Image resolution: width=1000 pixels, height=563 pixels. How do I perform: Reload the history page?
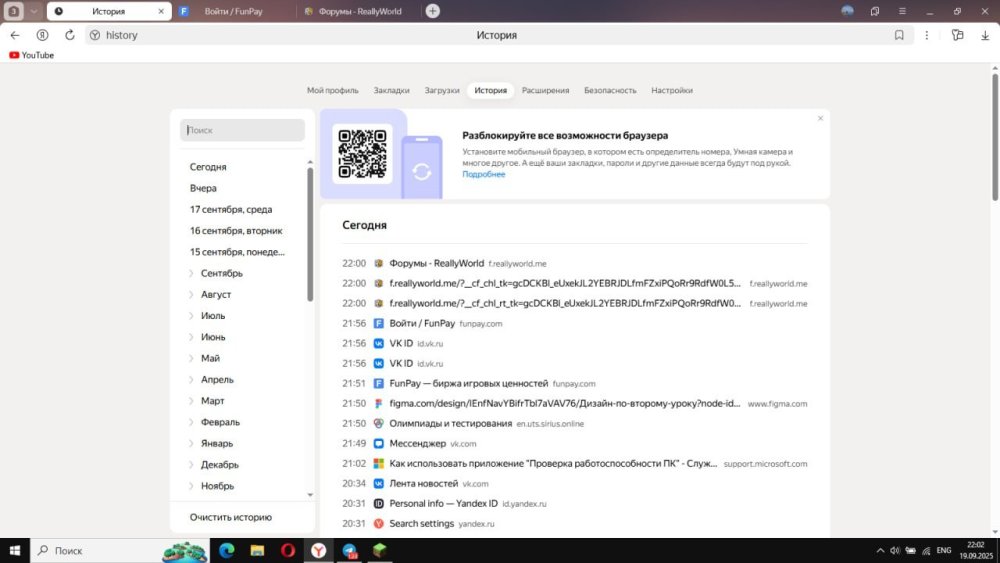pos(70,35)
